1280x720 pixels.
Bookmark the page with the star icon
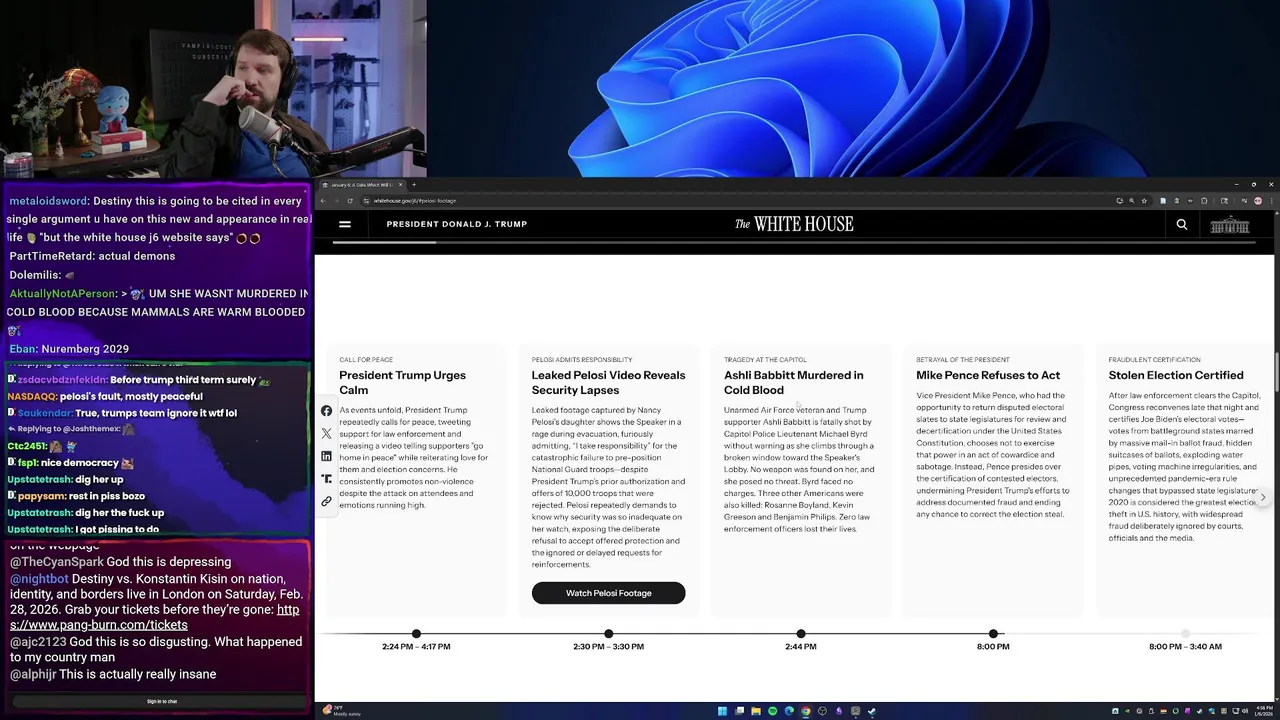(x=1144, y=200)
